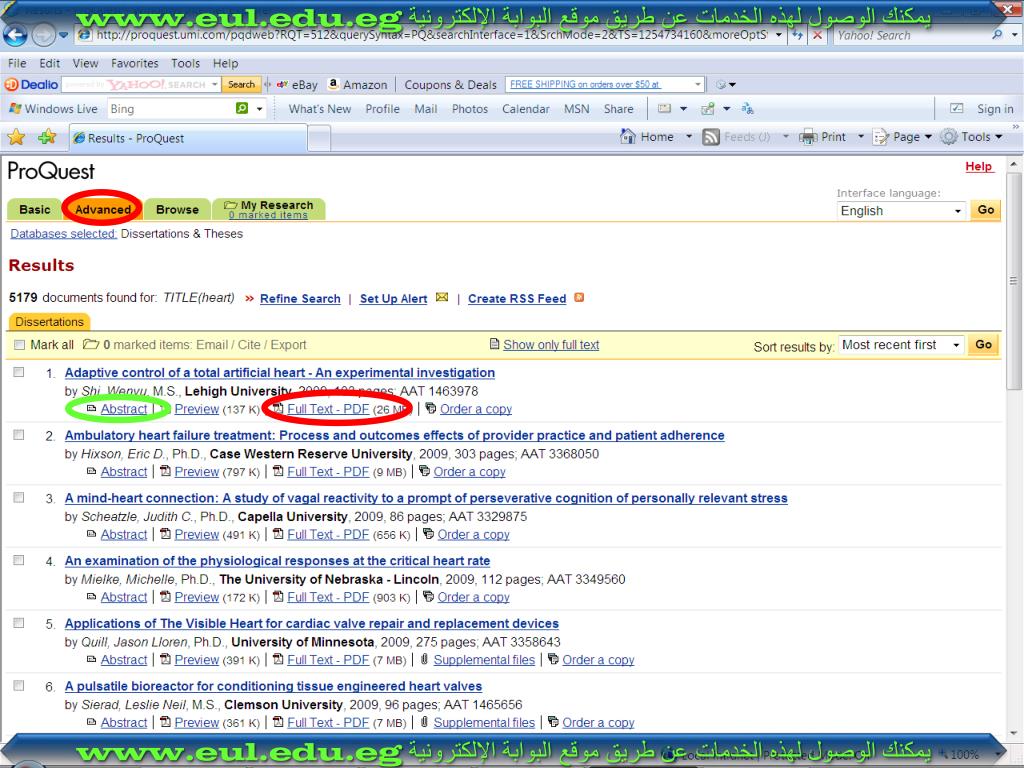Click the Abstract icon for result 4

pyautogui.click(x=91, y=597)
